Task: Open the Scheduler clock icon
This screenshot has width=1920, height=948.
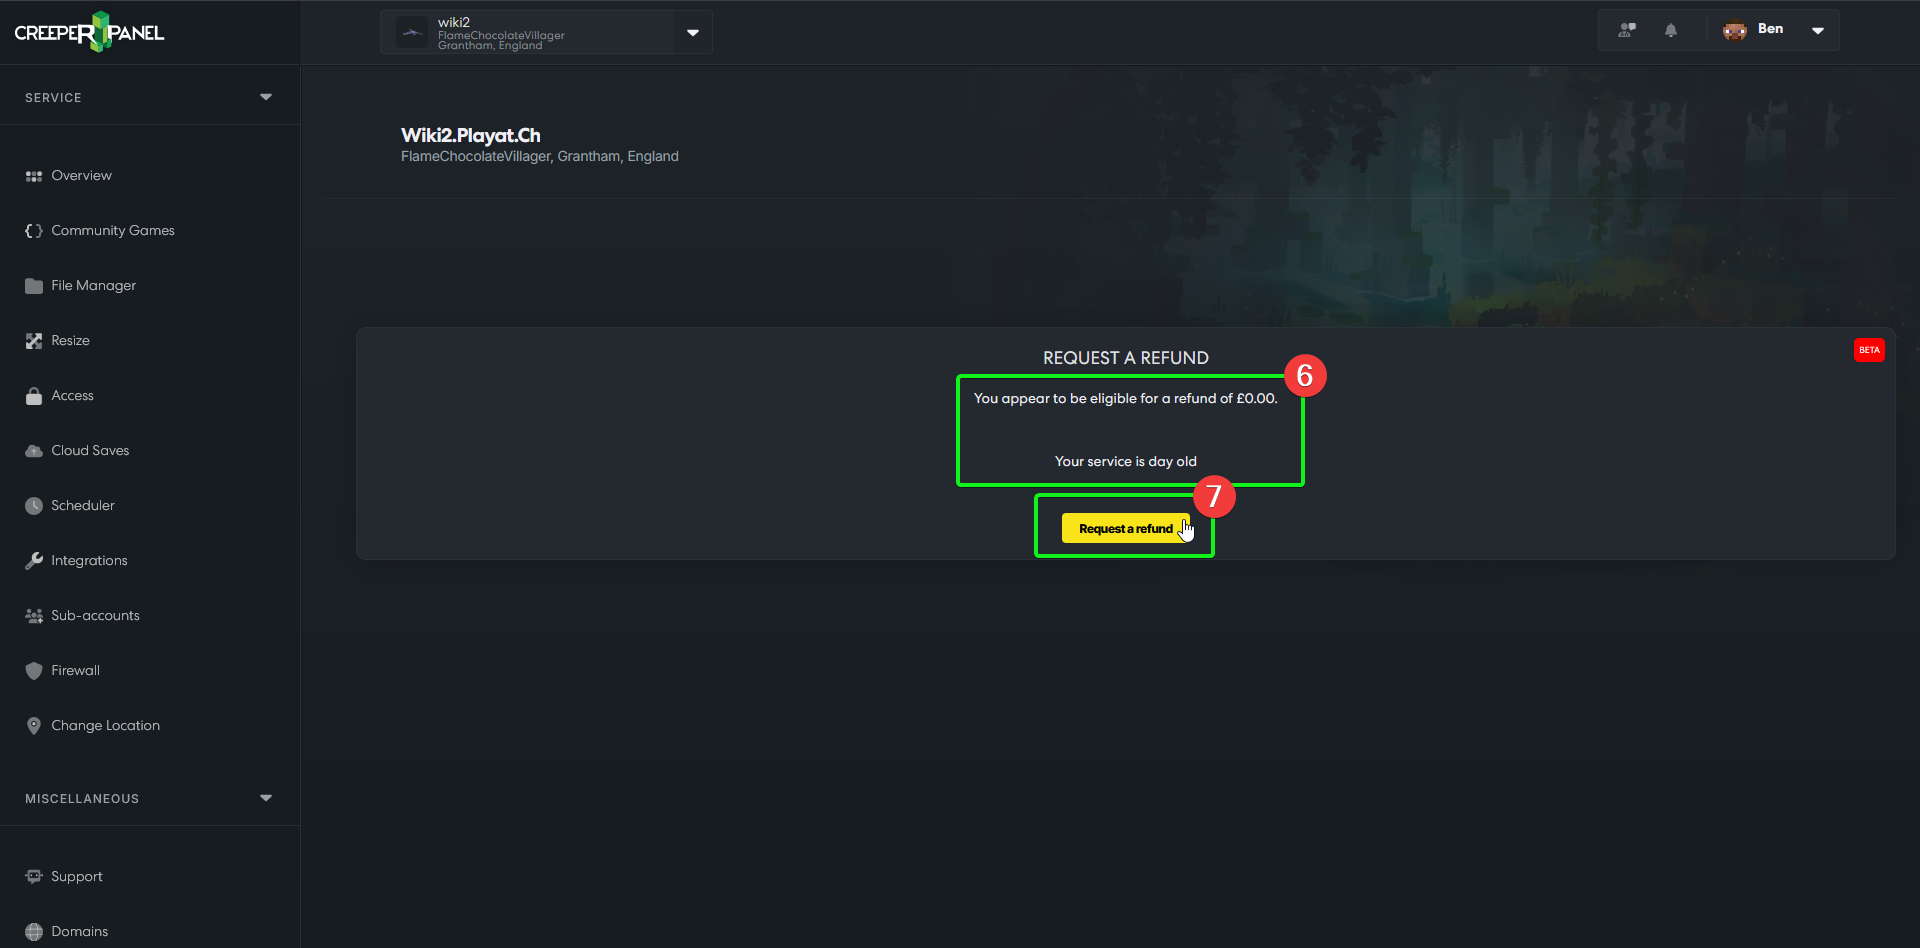Action: click(x=34, y=506)
